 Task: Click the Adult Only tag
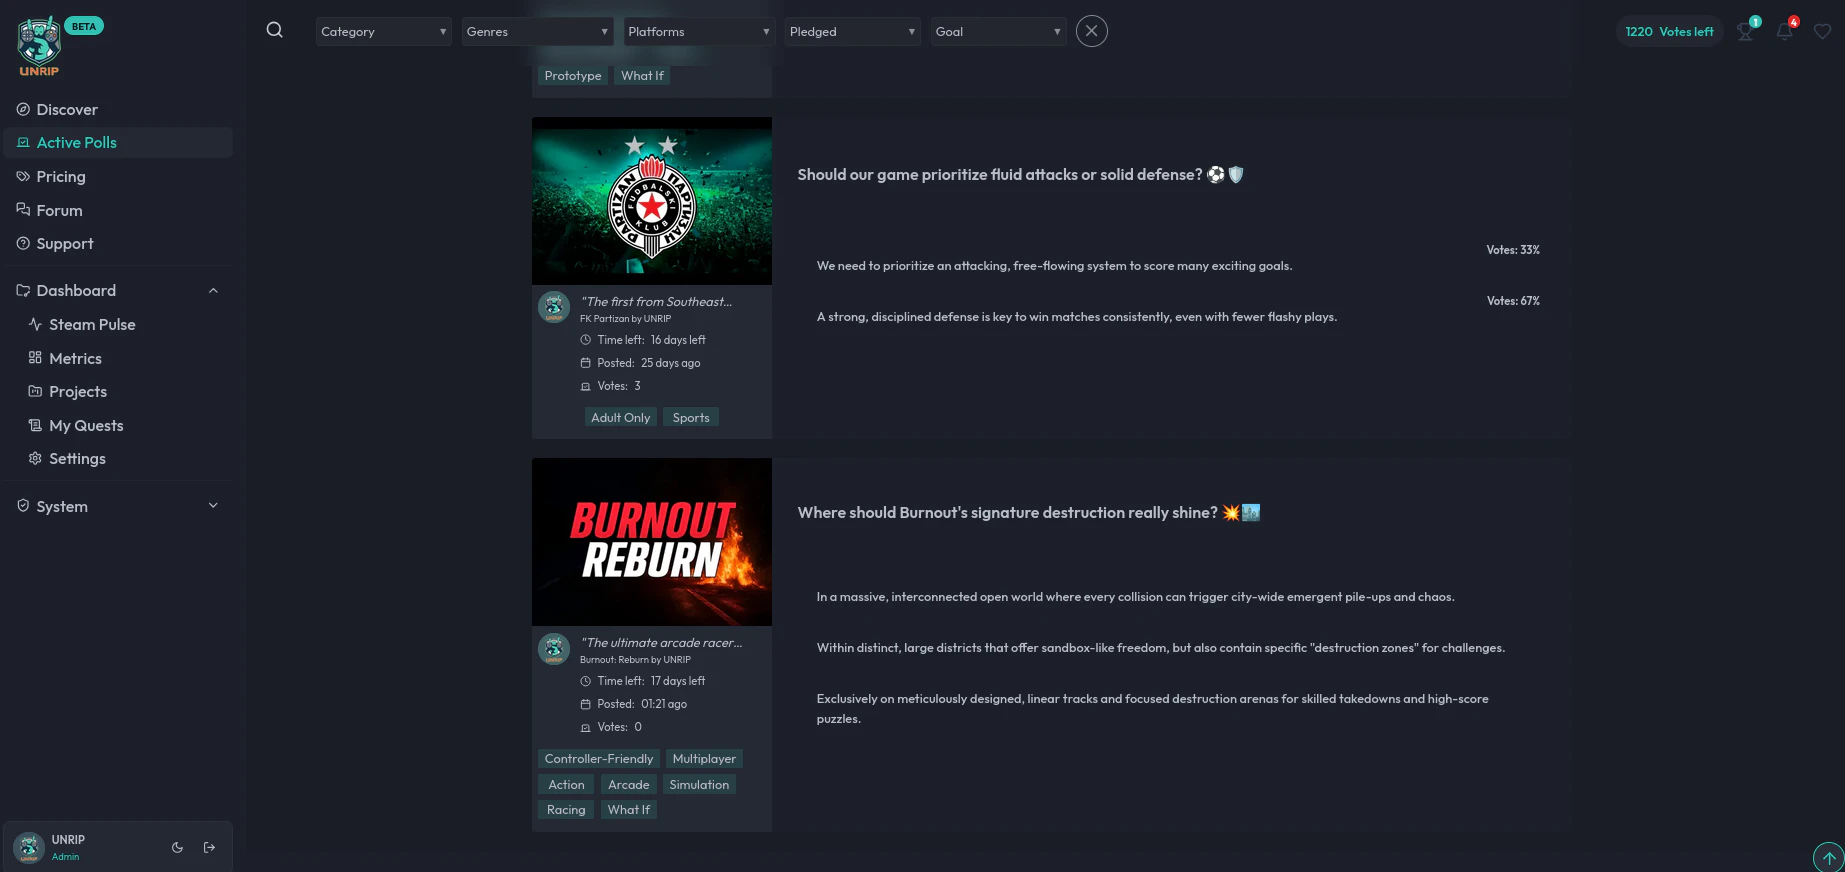point(620,418)
